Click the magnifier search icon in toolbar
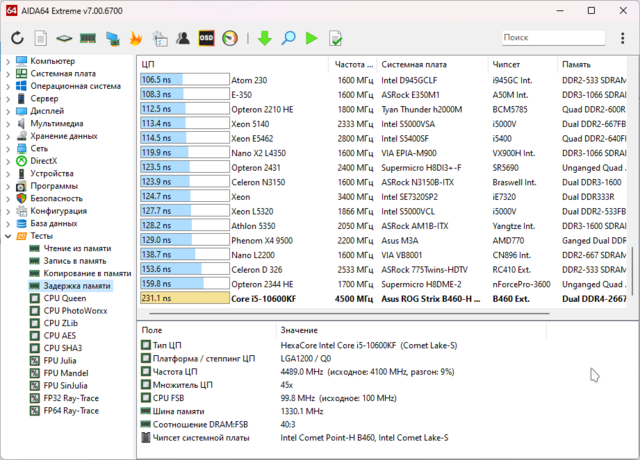The image size is (640, 460). tap(288, 39)
